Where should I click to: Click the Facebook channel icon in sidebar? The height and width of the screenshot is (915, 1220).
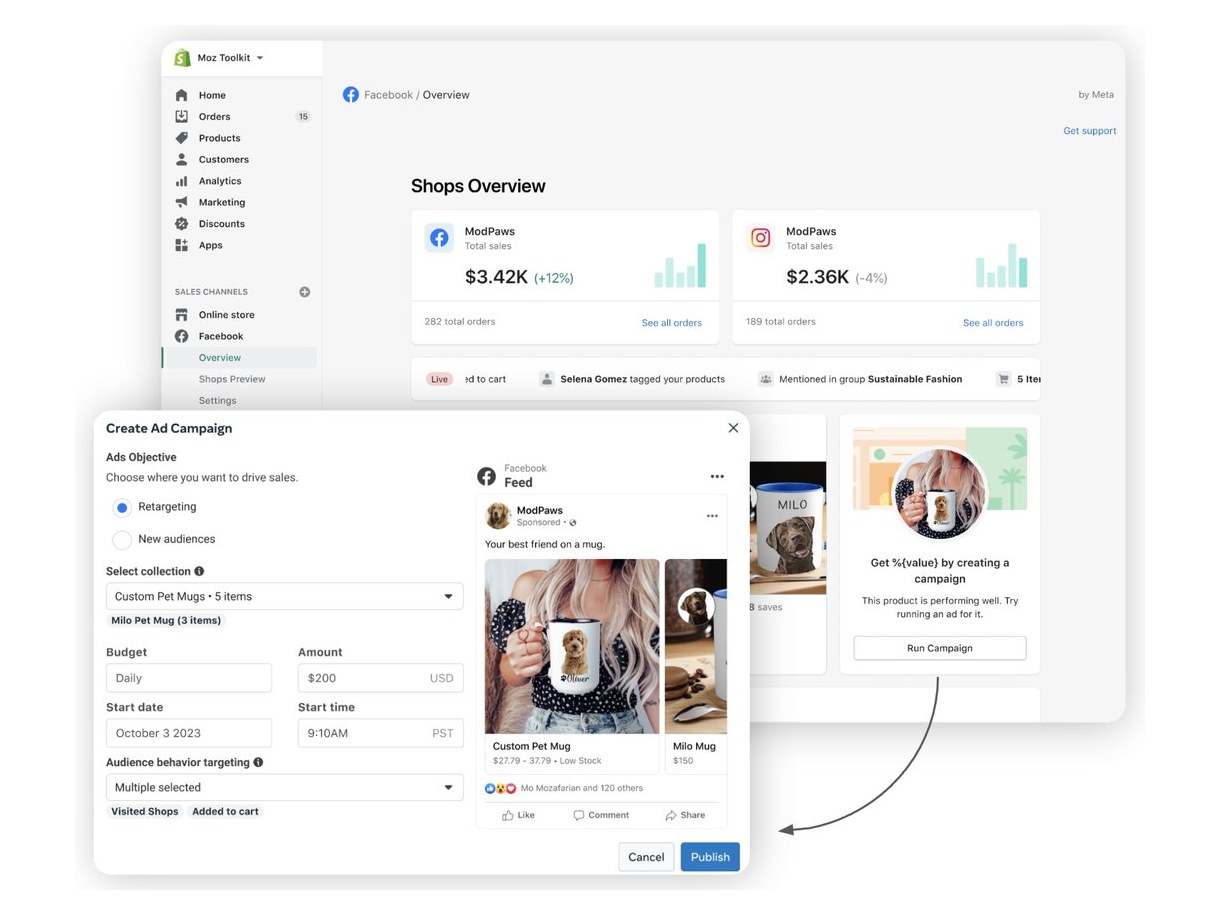(181, 336)
